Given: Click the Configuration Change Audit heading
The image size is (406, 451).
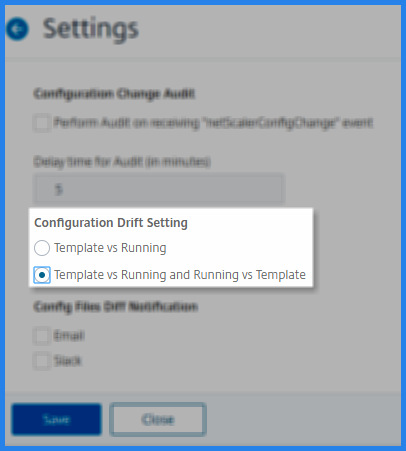Looking at the screenshot, I should click(x=114, y=94).
